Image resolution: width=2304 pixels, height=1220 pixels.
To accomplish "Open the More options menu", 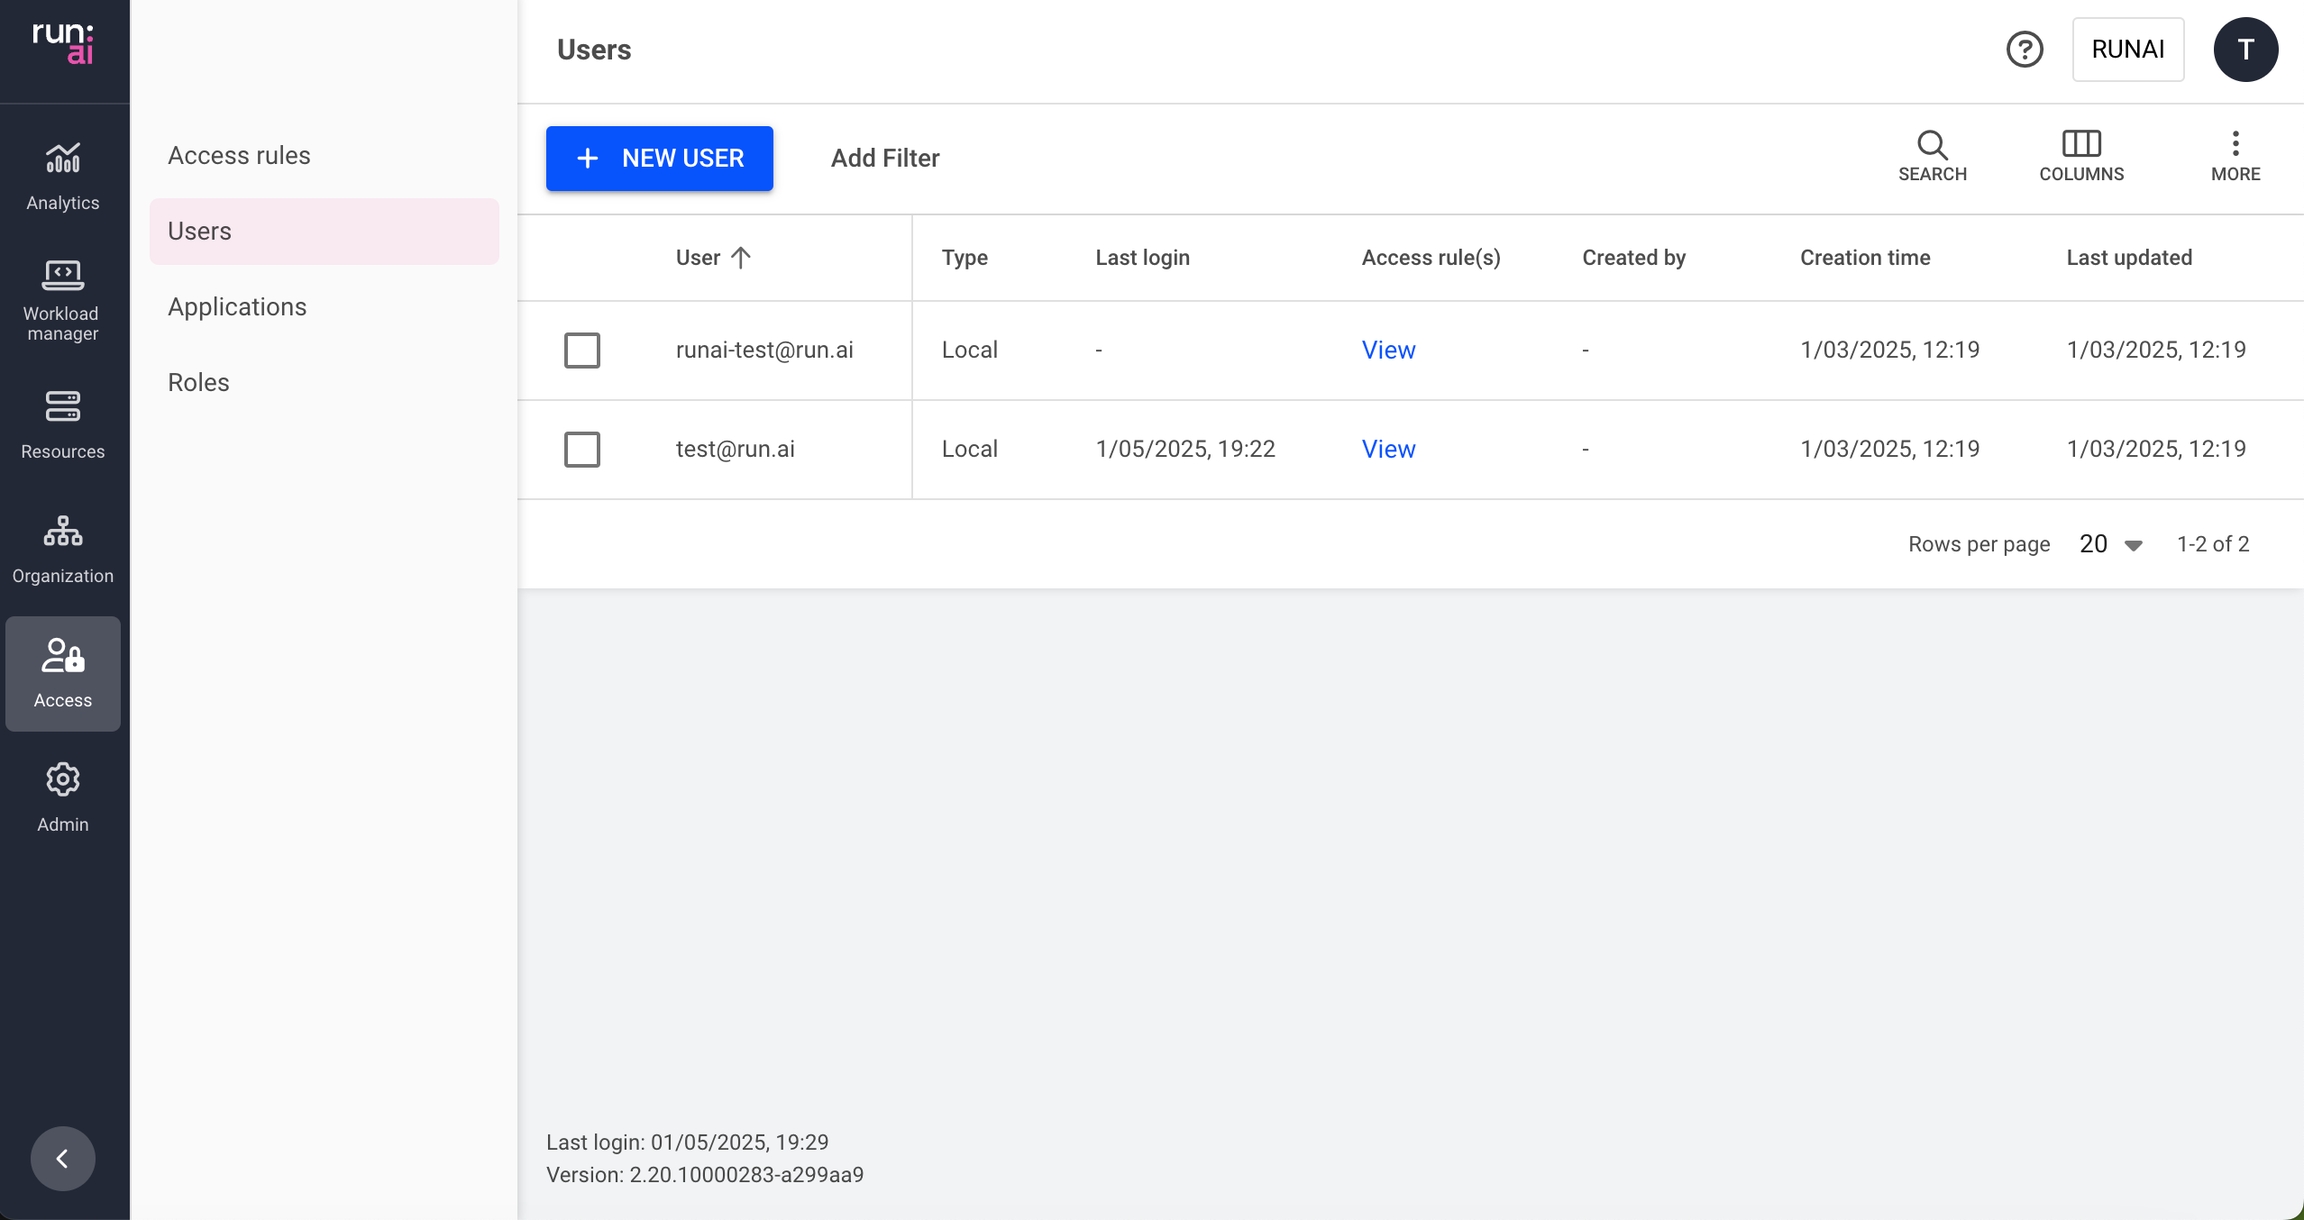I will point(2235,156).
